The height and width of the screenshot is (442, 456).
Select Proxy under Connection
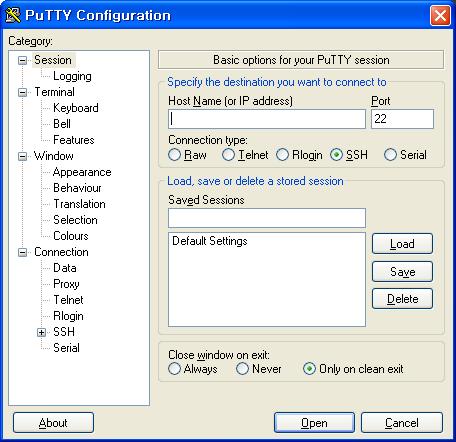66,284
